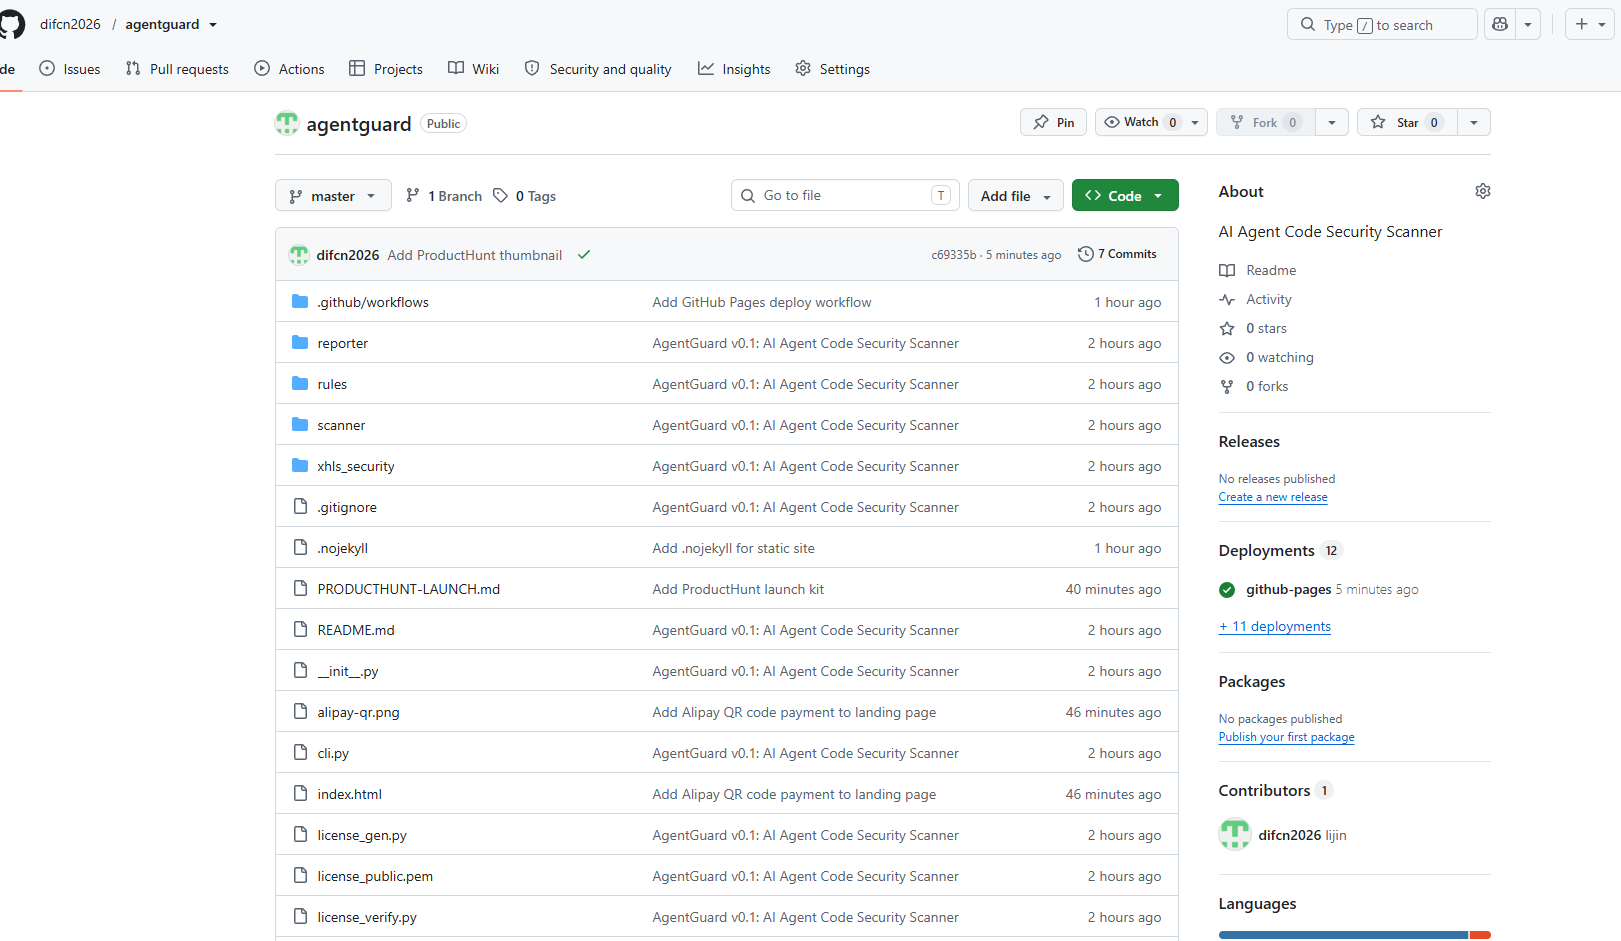
Task: Open the index.html file
Action: (x=350, y=794)
